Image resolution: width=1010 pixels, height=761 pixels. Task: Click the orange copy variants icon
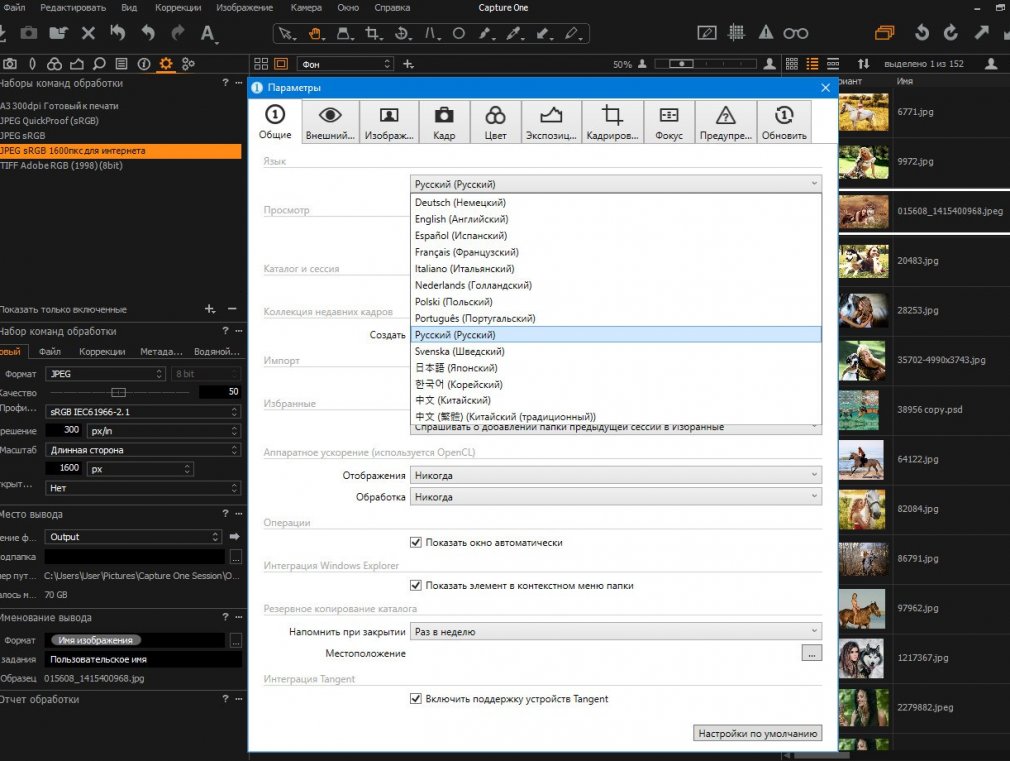pos(885,33)
